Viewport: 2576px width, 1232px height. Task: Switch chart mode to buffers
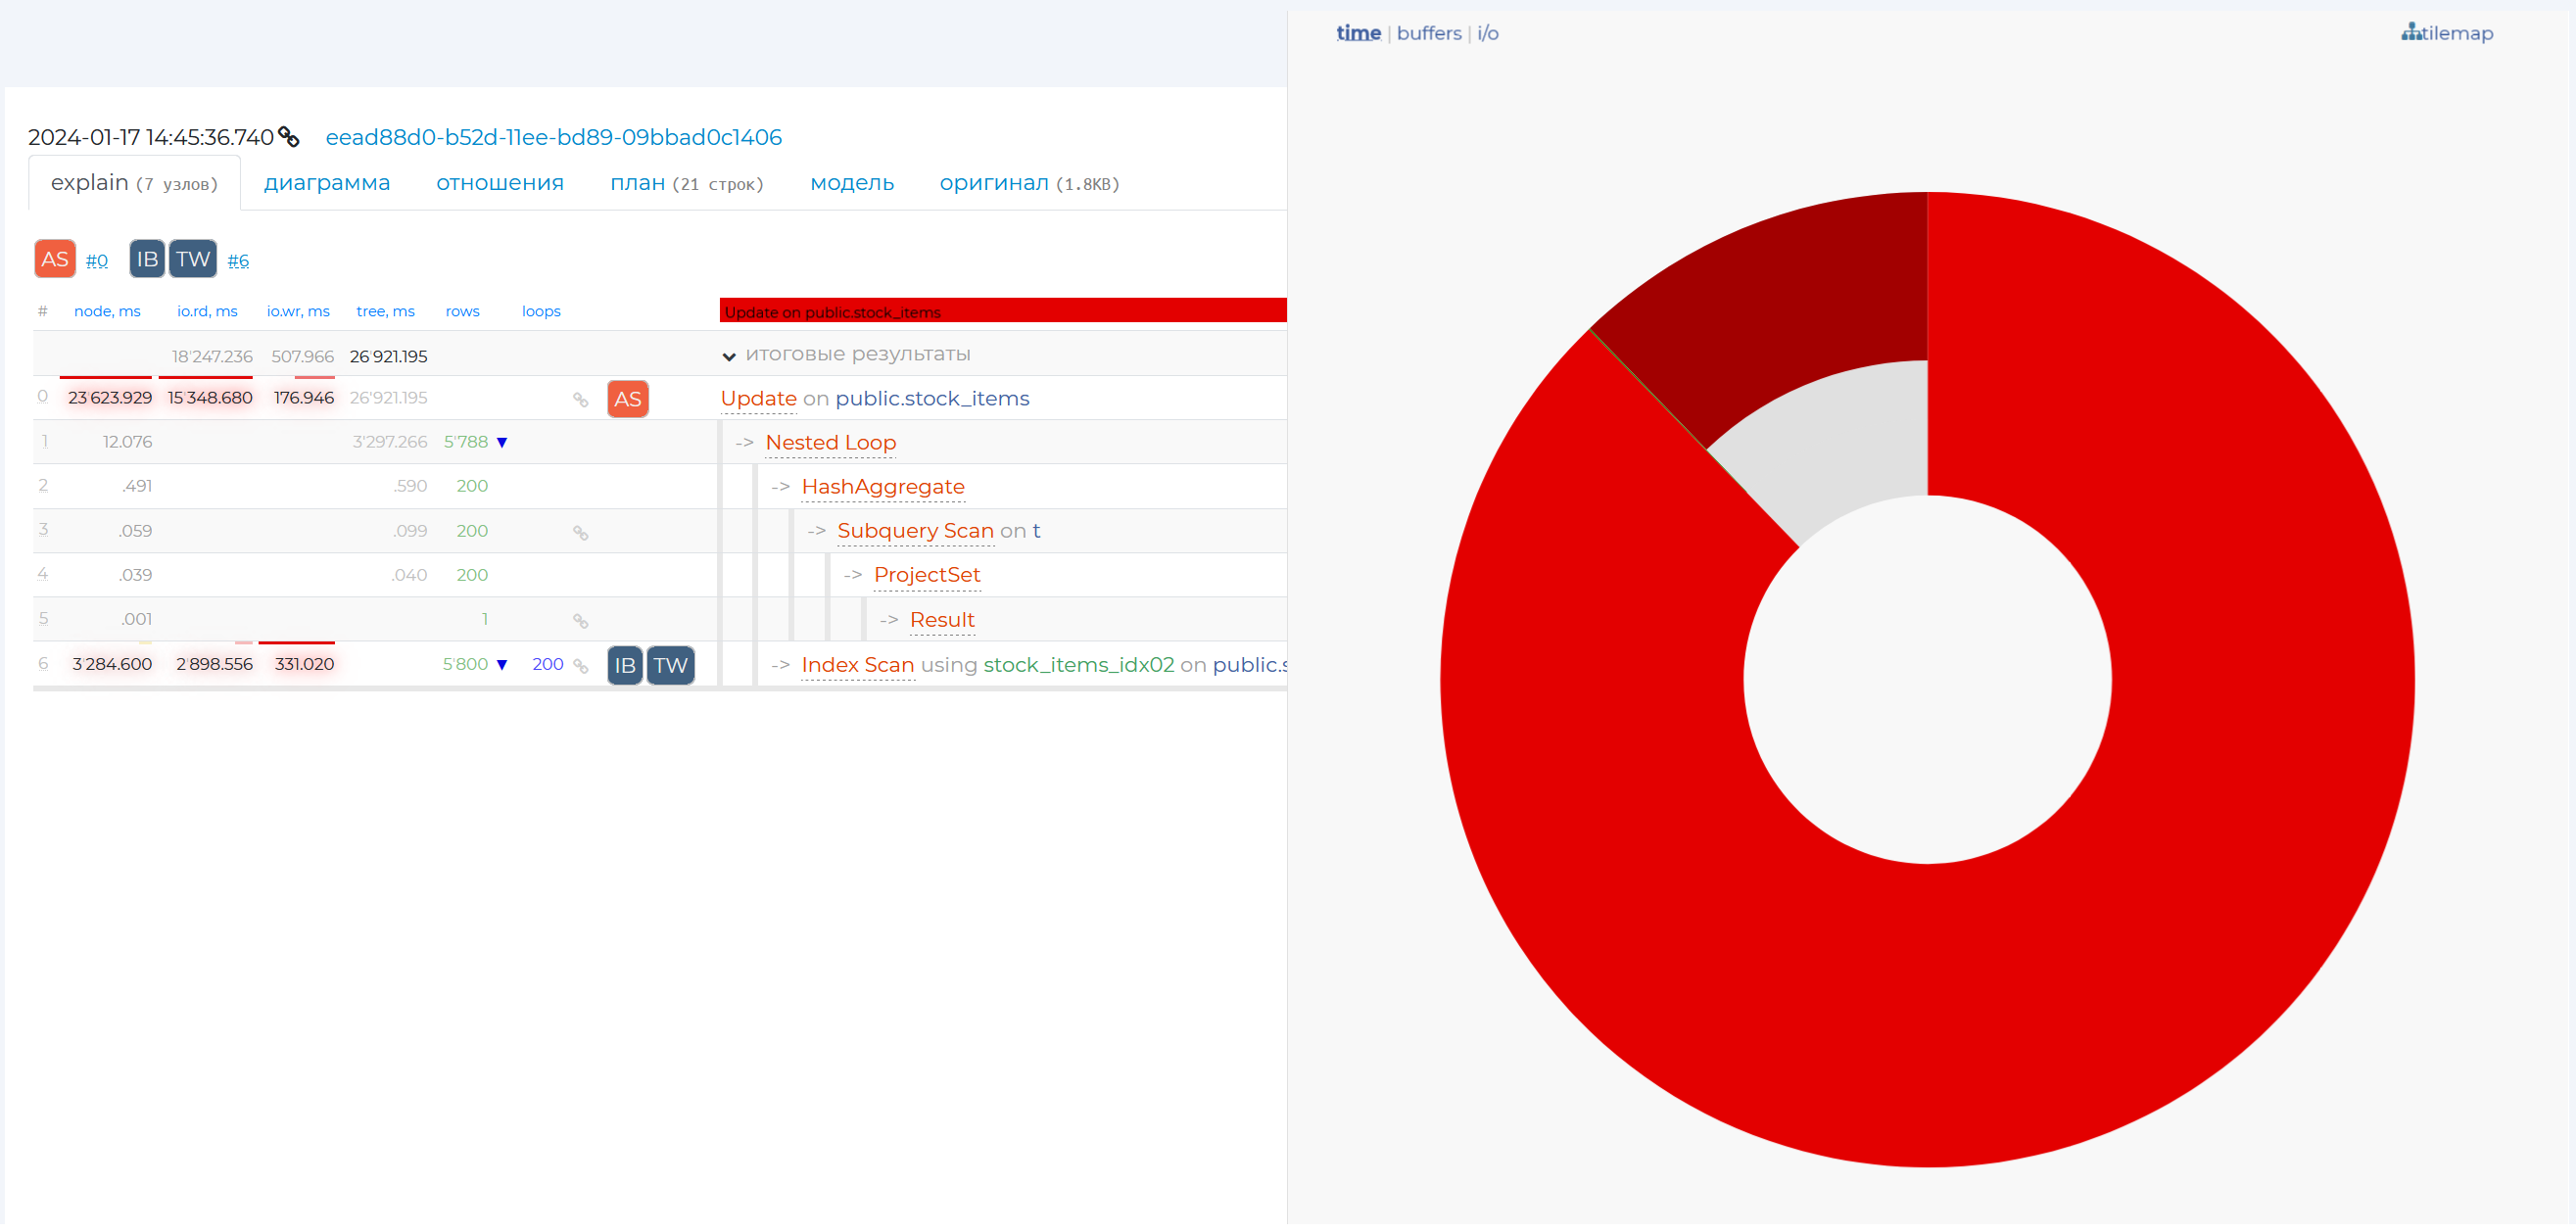1429,34
